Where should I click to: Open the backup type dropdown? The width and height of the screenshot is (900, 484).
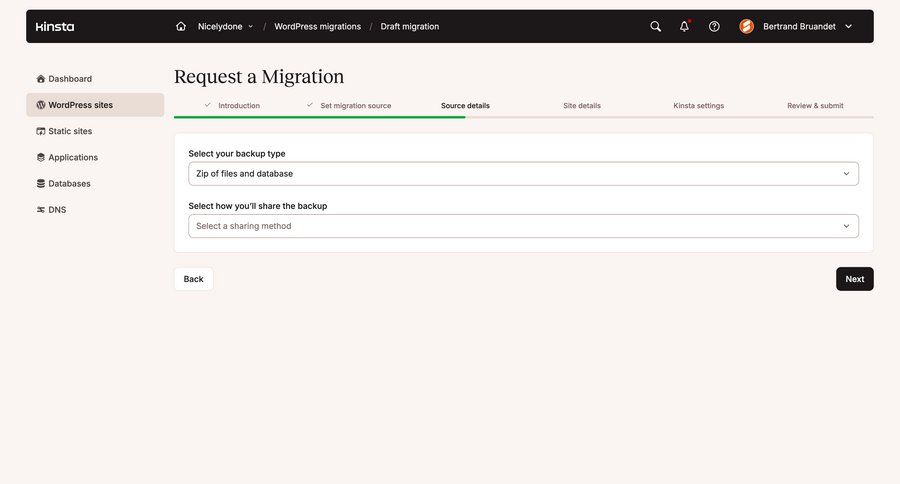(x=523, y=173)
